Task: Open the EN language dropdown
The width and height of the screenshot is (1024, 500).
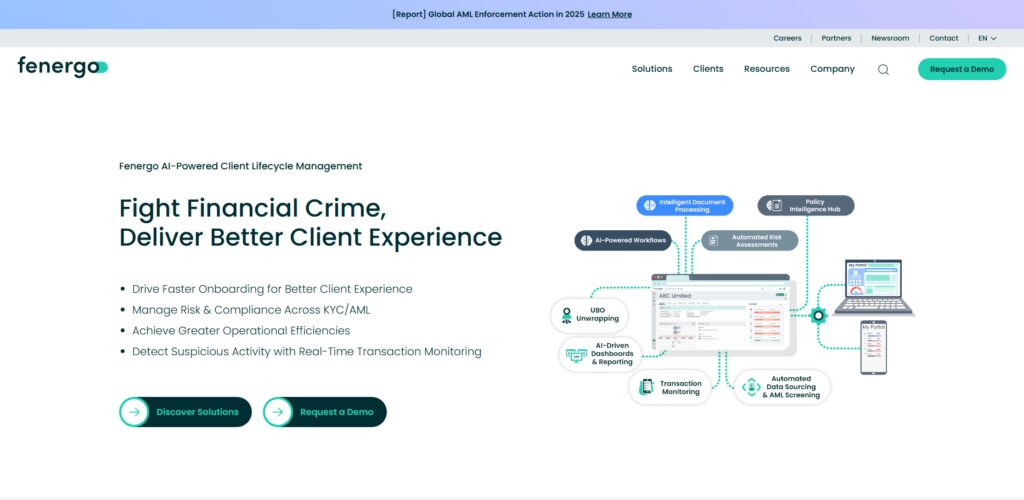Action: tap(987, 39)
